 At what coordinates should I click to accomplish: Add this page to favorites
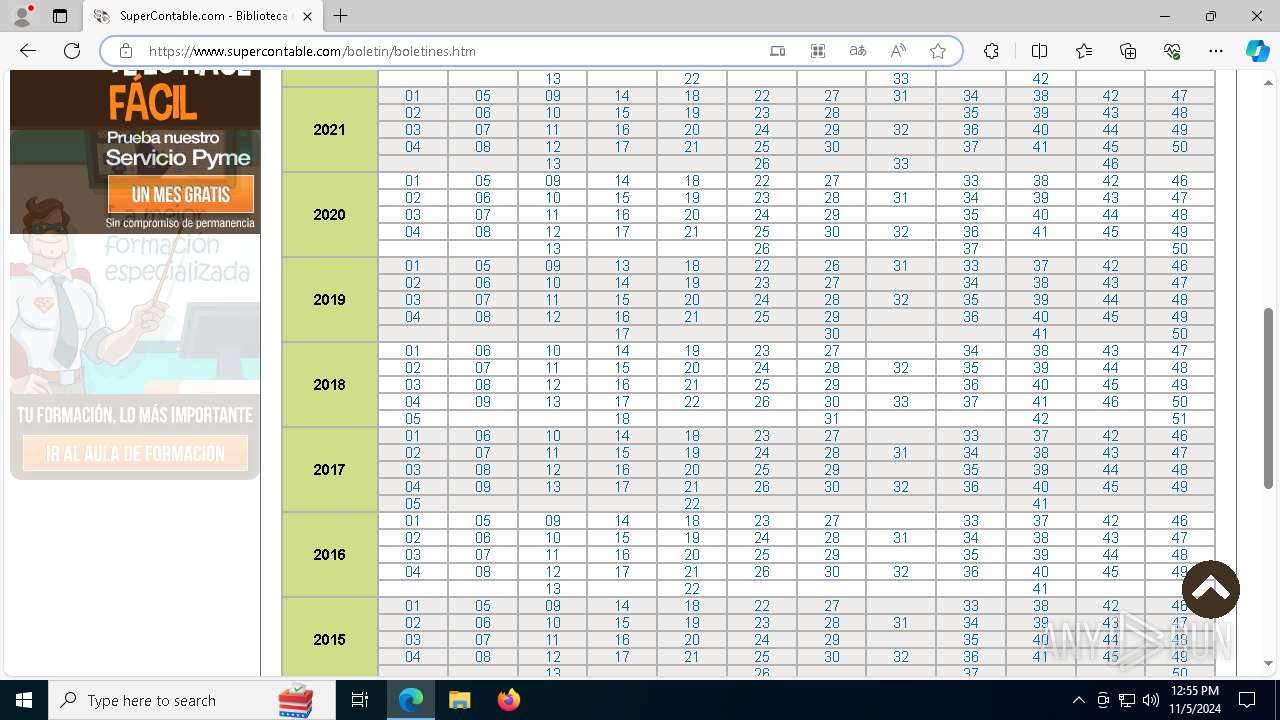(x=938, y=51)
